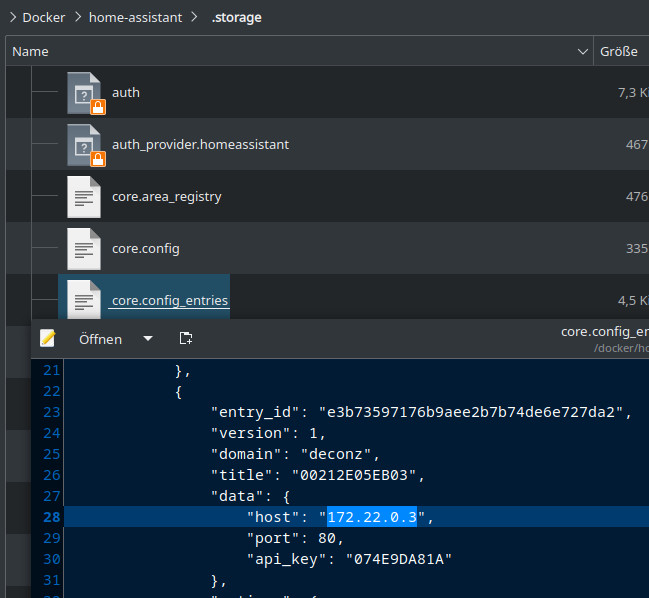Viewport: 649px width, 598px height.
Task: Navigate to Docker in the breadcrumb
Action: [x=43, y=17]
